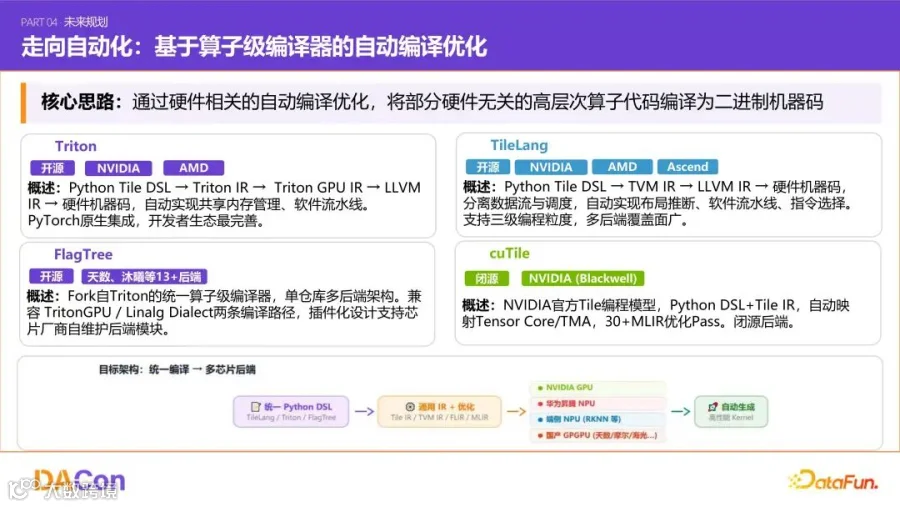The width and height of the screenshot is (900, 507).
Task: Click the 华为昇腾 NPU backend row
Action: tap(598, 404)
